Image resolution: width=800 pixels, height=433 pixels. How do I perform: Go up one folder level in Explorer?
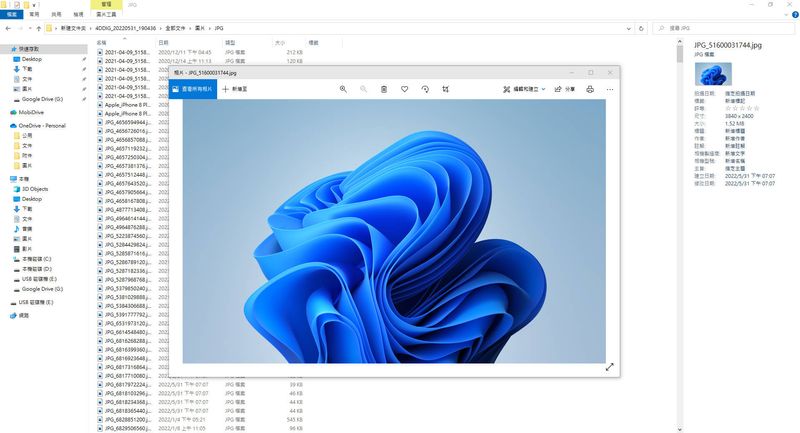point(38,29)
